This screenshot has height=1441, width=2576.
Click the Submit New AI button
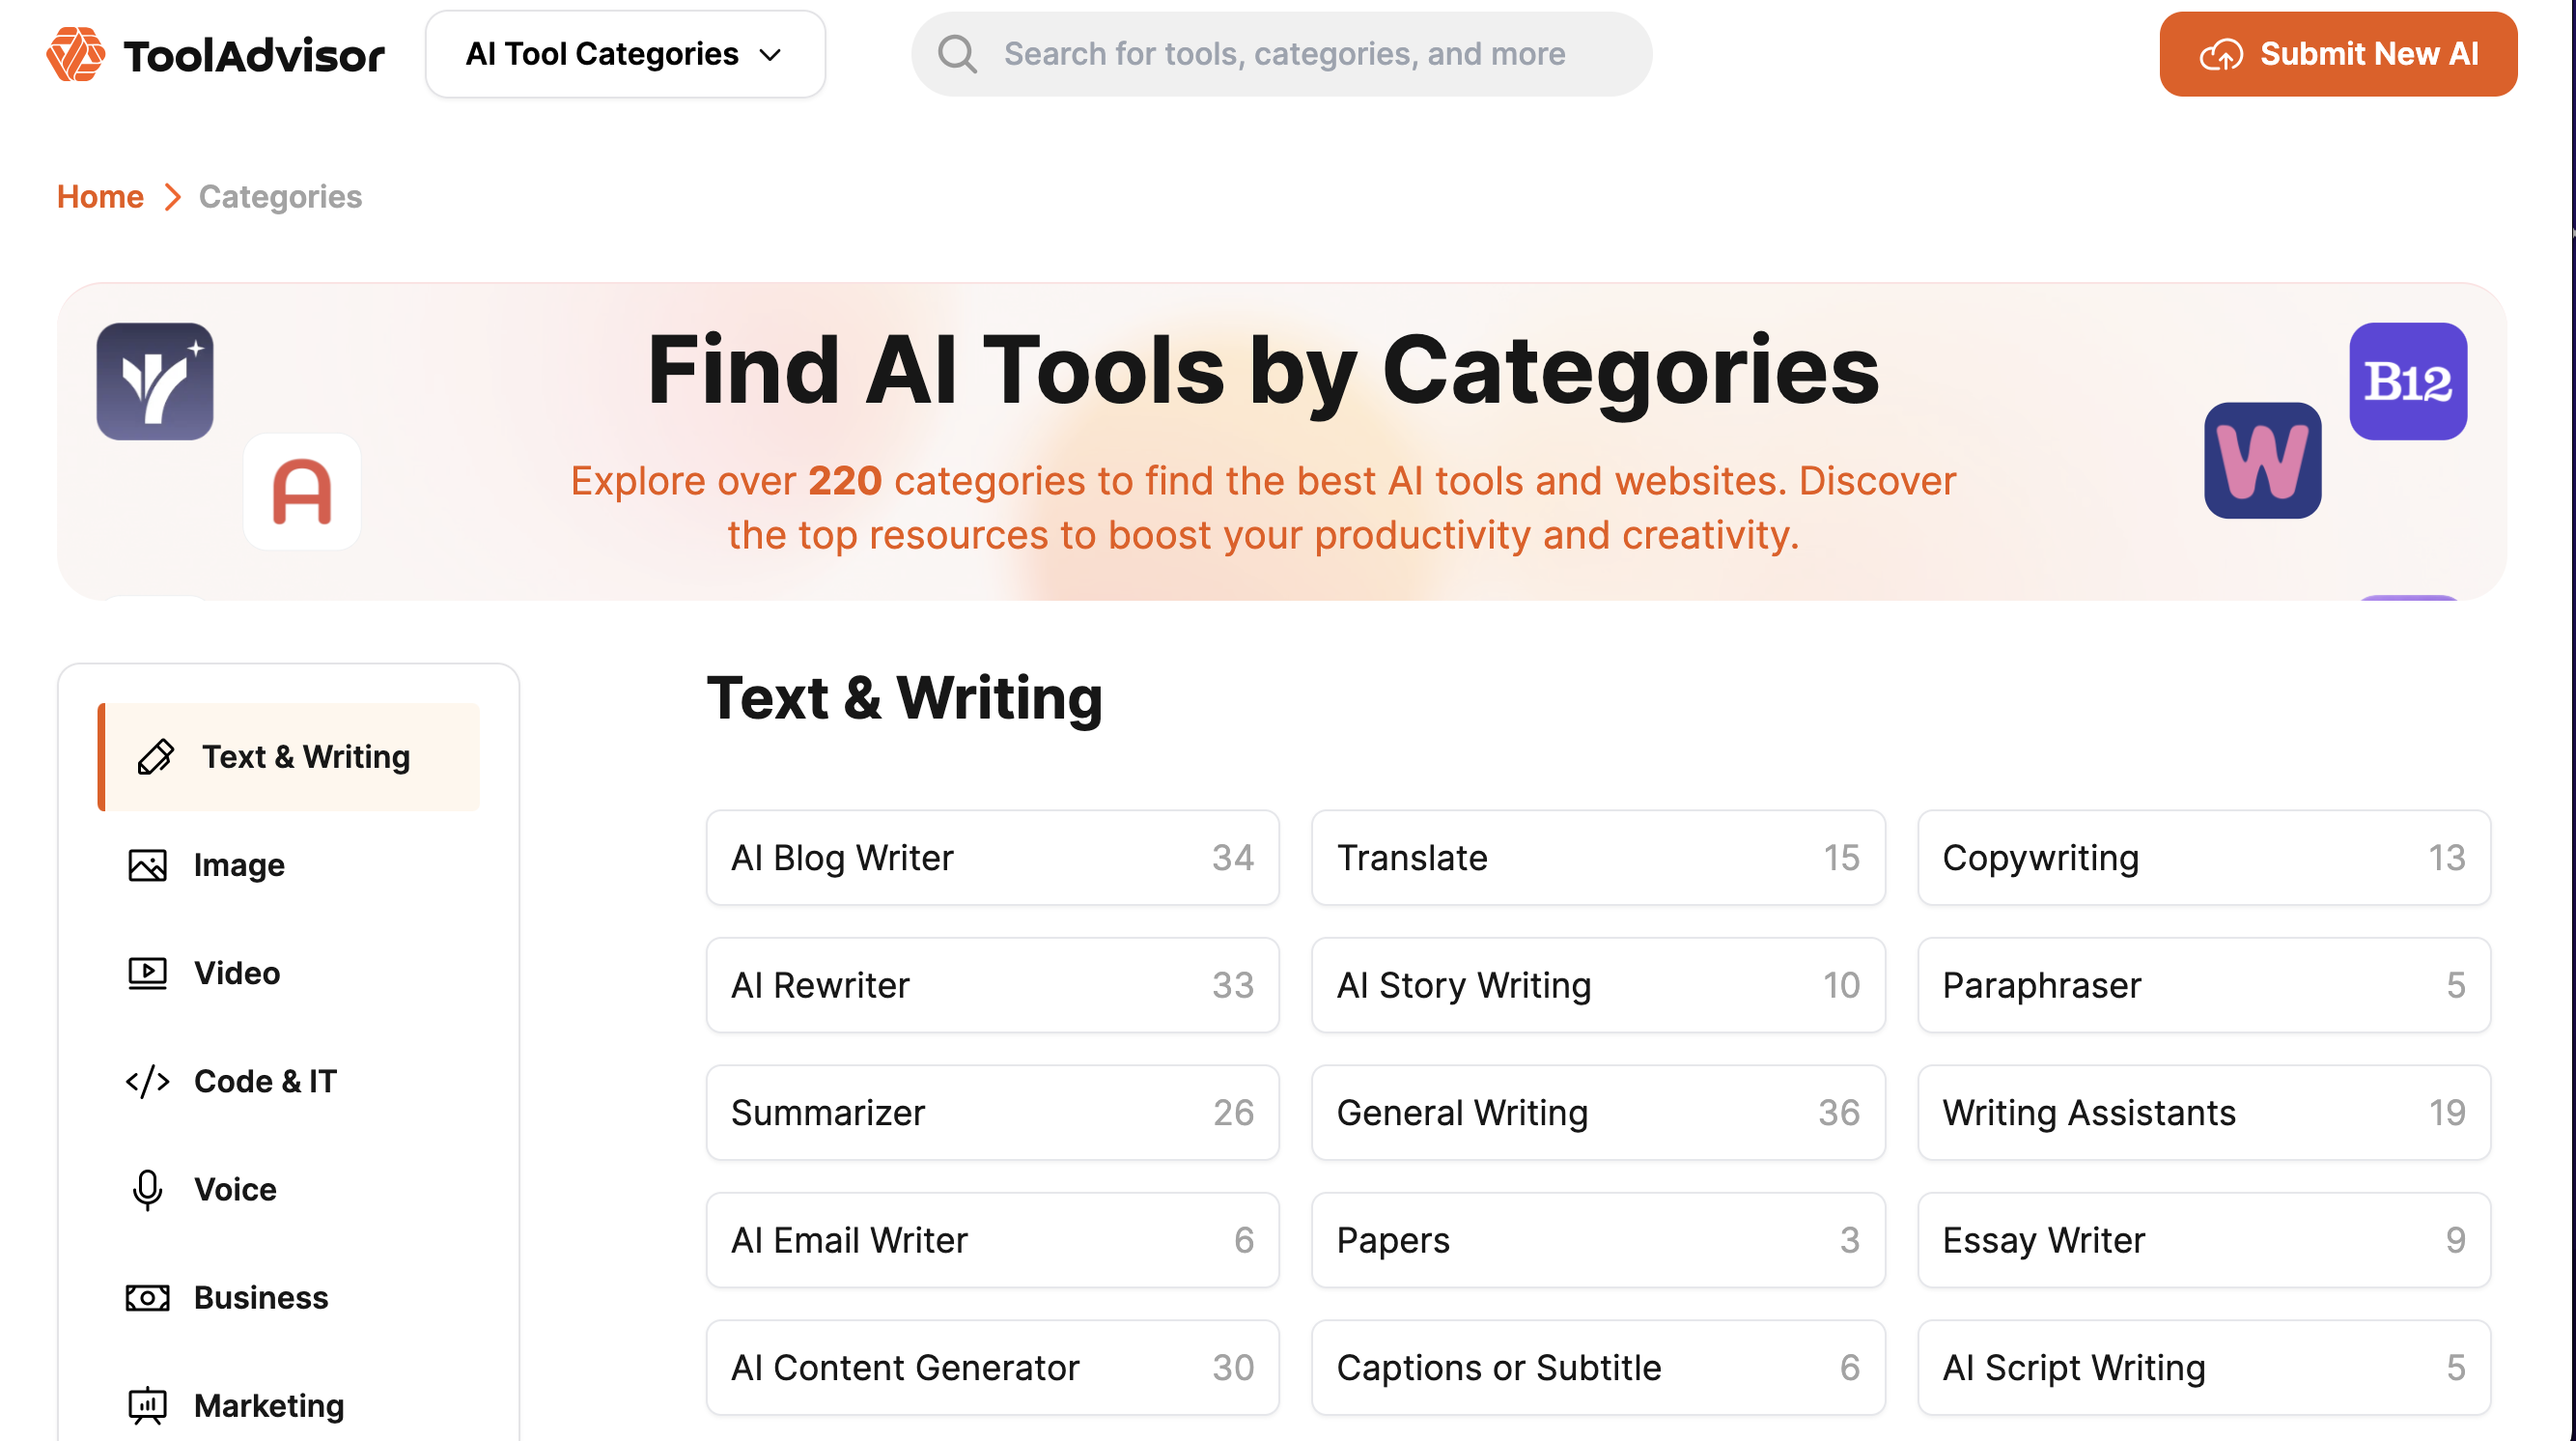click(2338, 54)
